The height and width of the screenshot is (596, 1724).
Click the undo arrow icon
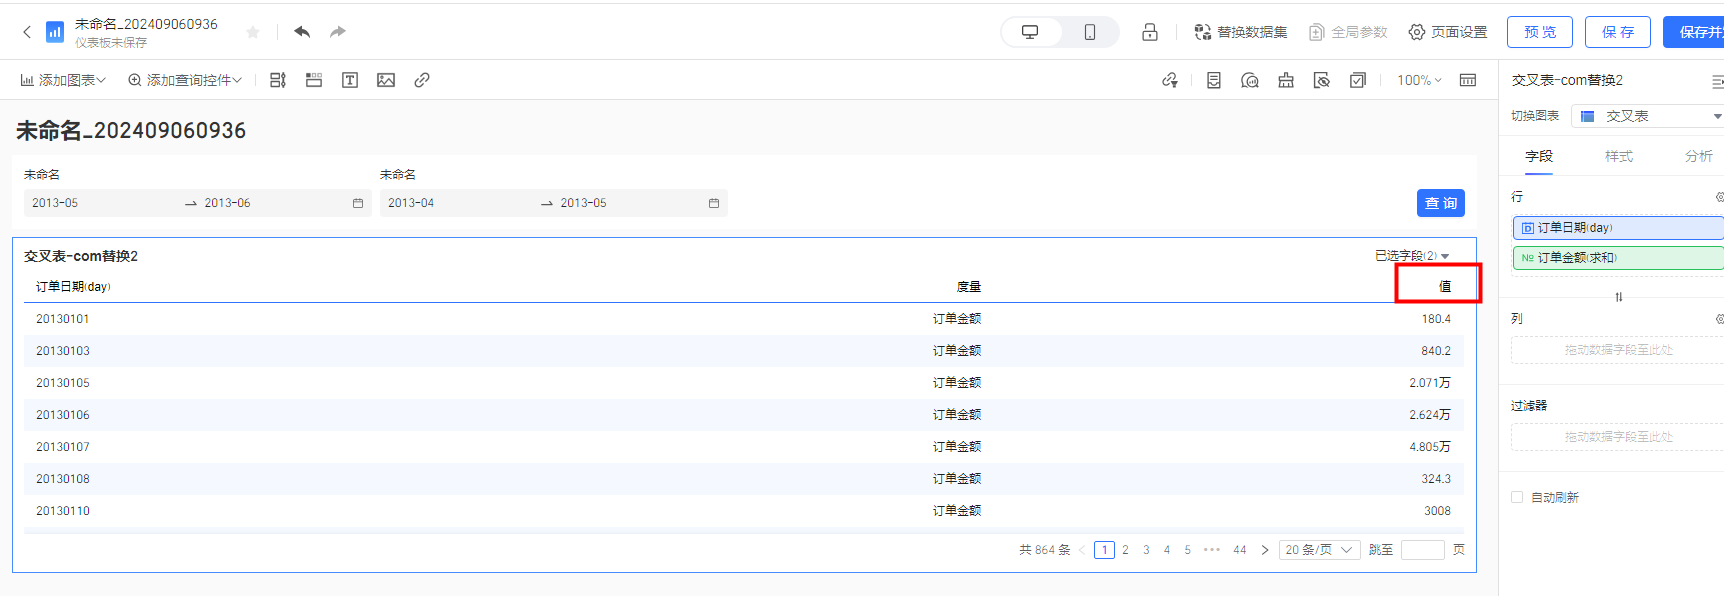tap(302, 32)
